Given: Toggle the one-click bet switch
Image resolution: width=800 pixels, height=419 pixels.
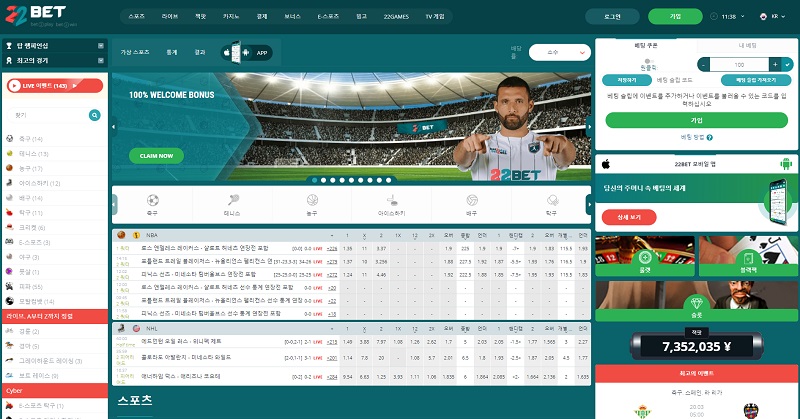Looking at the screenshot, I should (649, 61).
